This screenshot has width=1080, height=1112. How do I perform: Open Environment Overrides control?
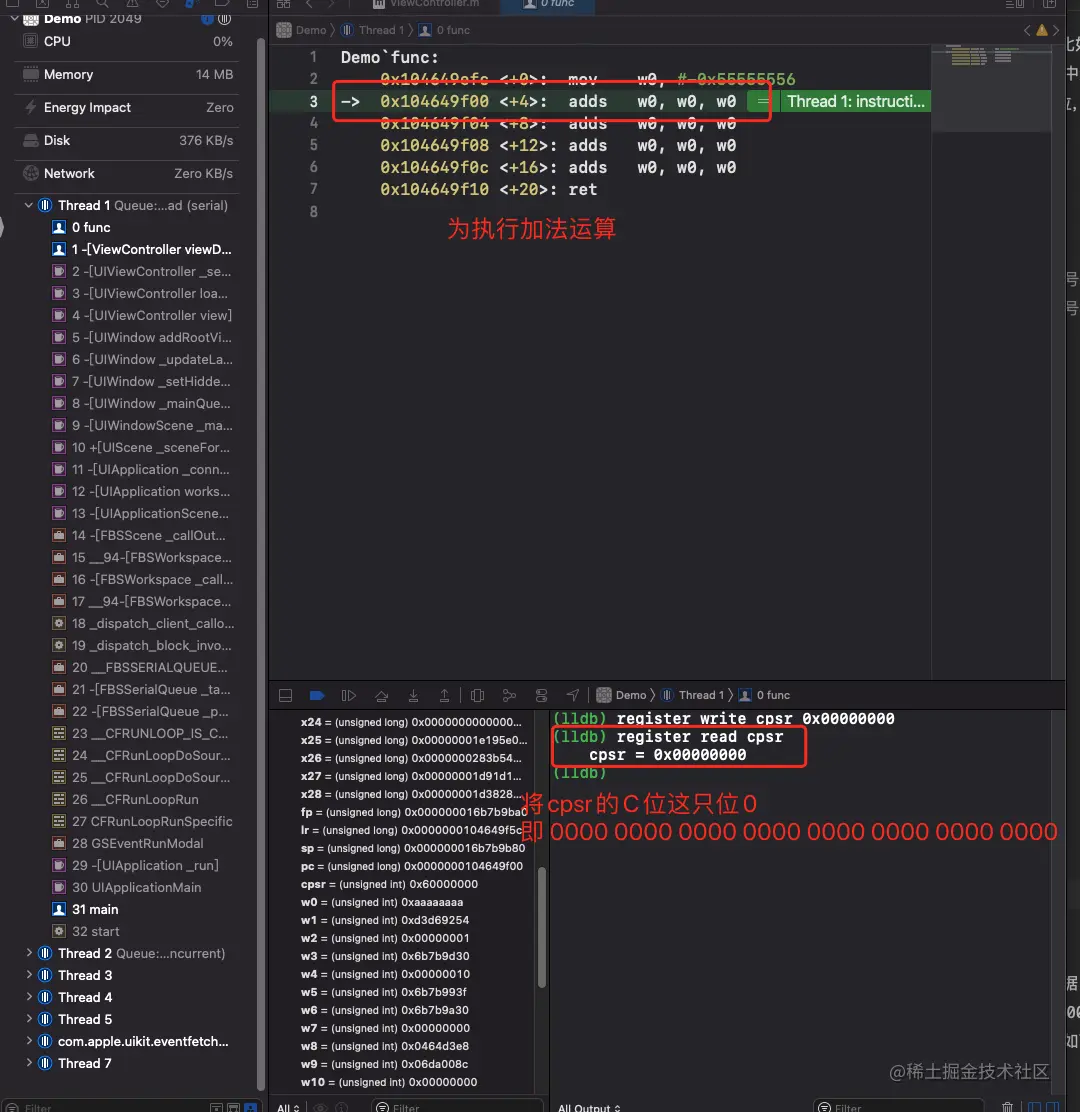(x=541, y=696)
